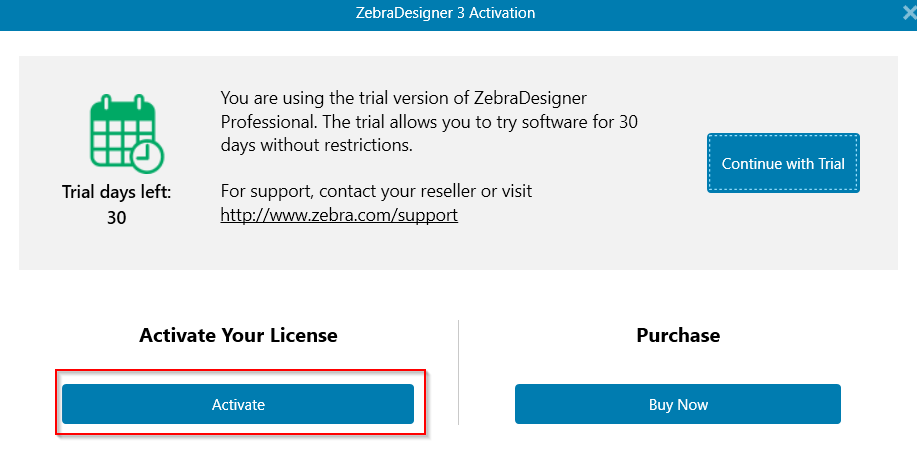This screenshot has width=917, height=467.
Task: Open the zebra.com/support hyperlink
Action: tap(339, 215)
